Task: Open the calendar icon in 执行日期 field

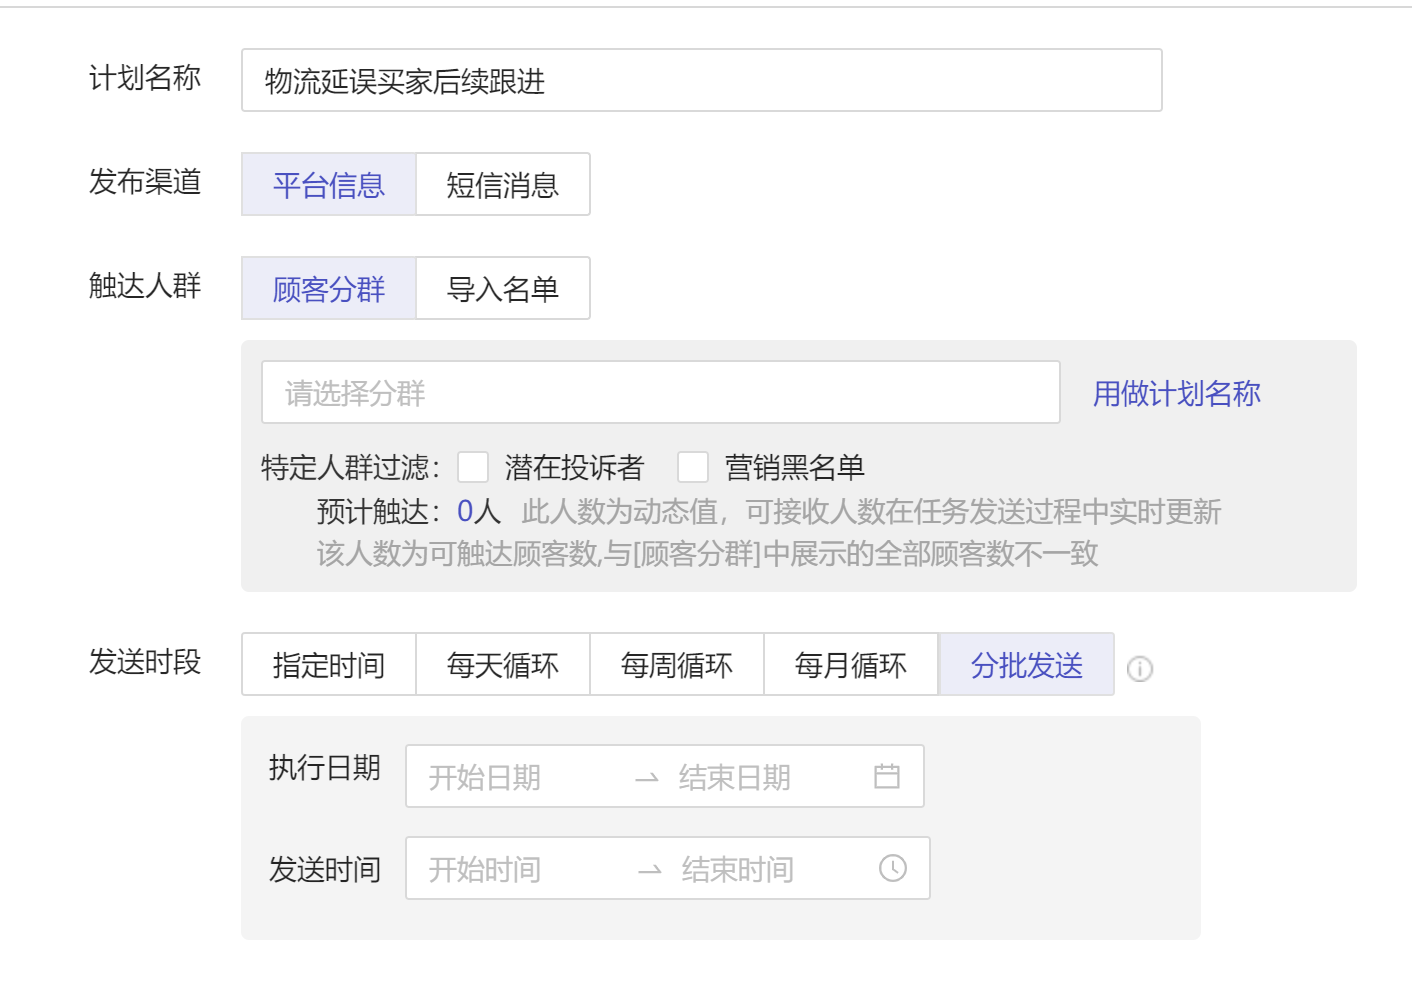Action: click(887, 776)
